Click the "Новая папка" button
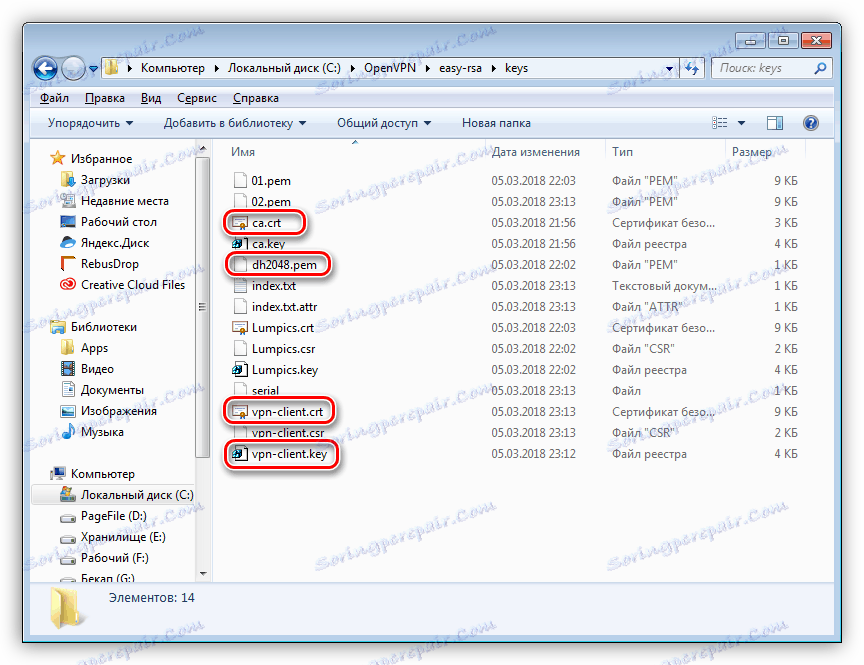 click(x=496, y=123)
